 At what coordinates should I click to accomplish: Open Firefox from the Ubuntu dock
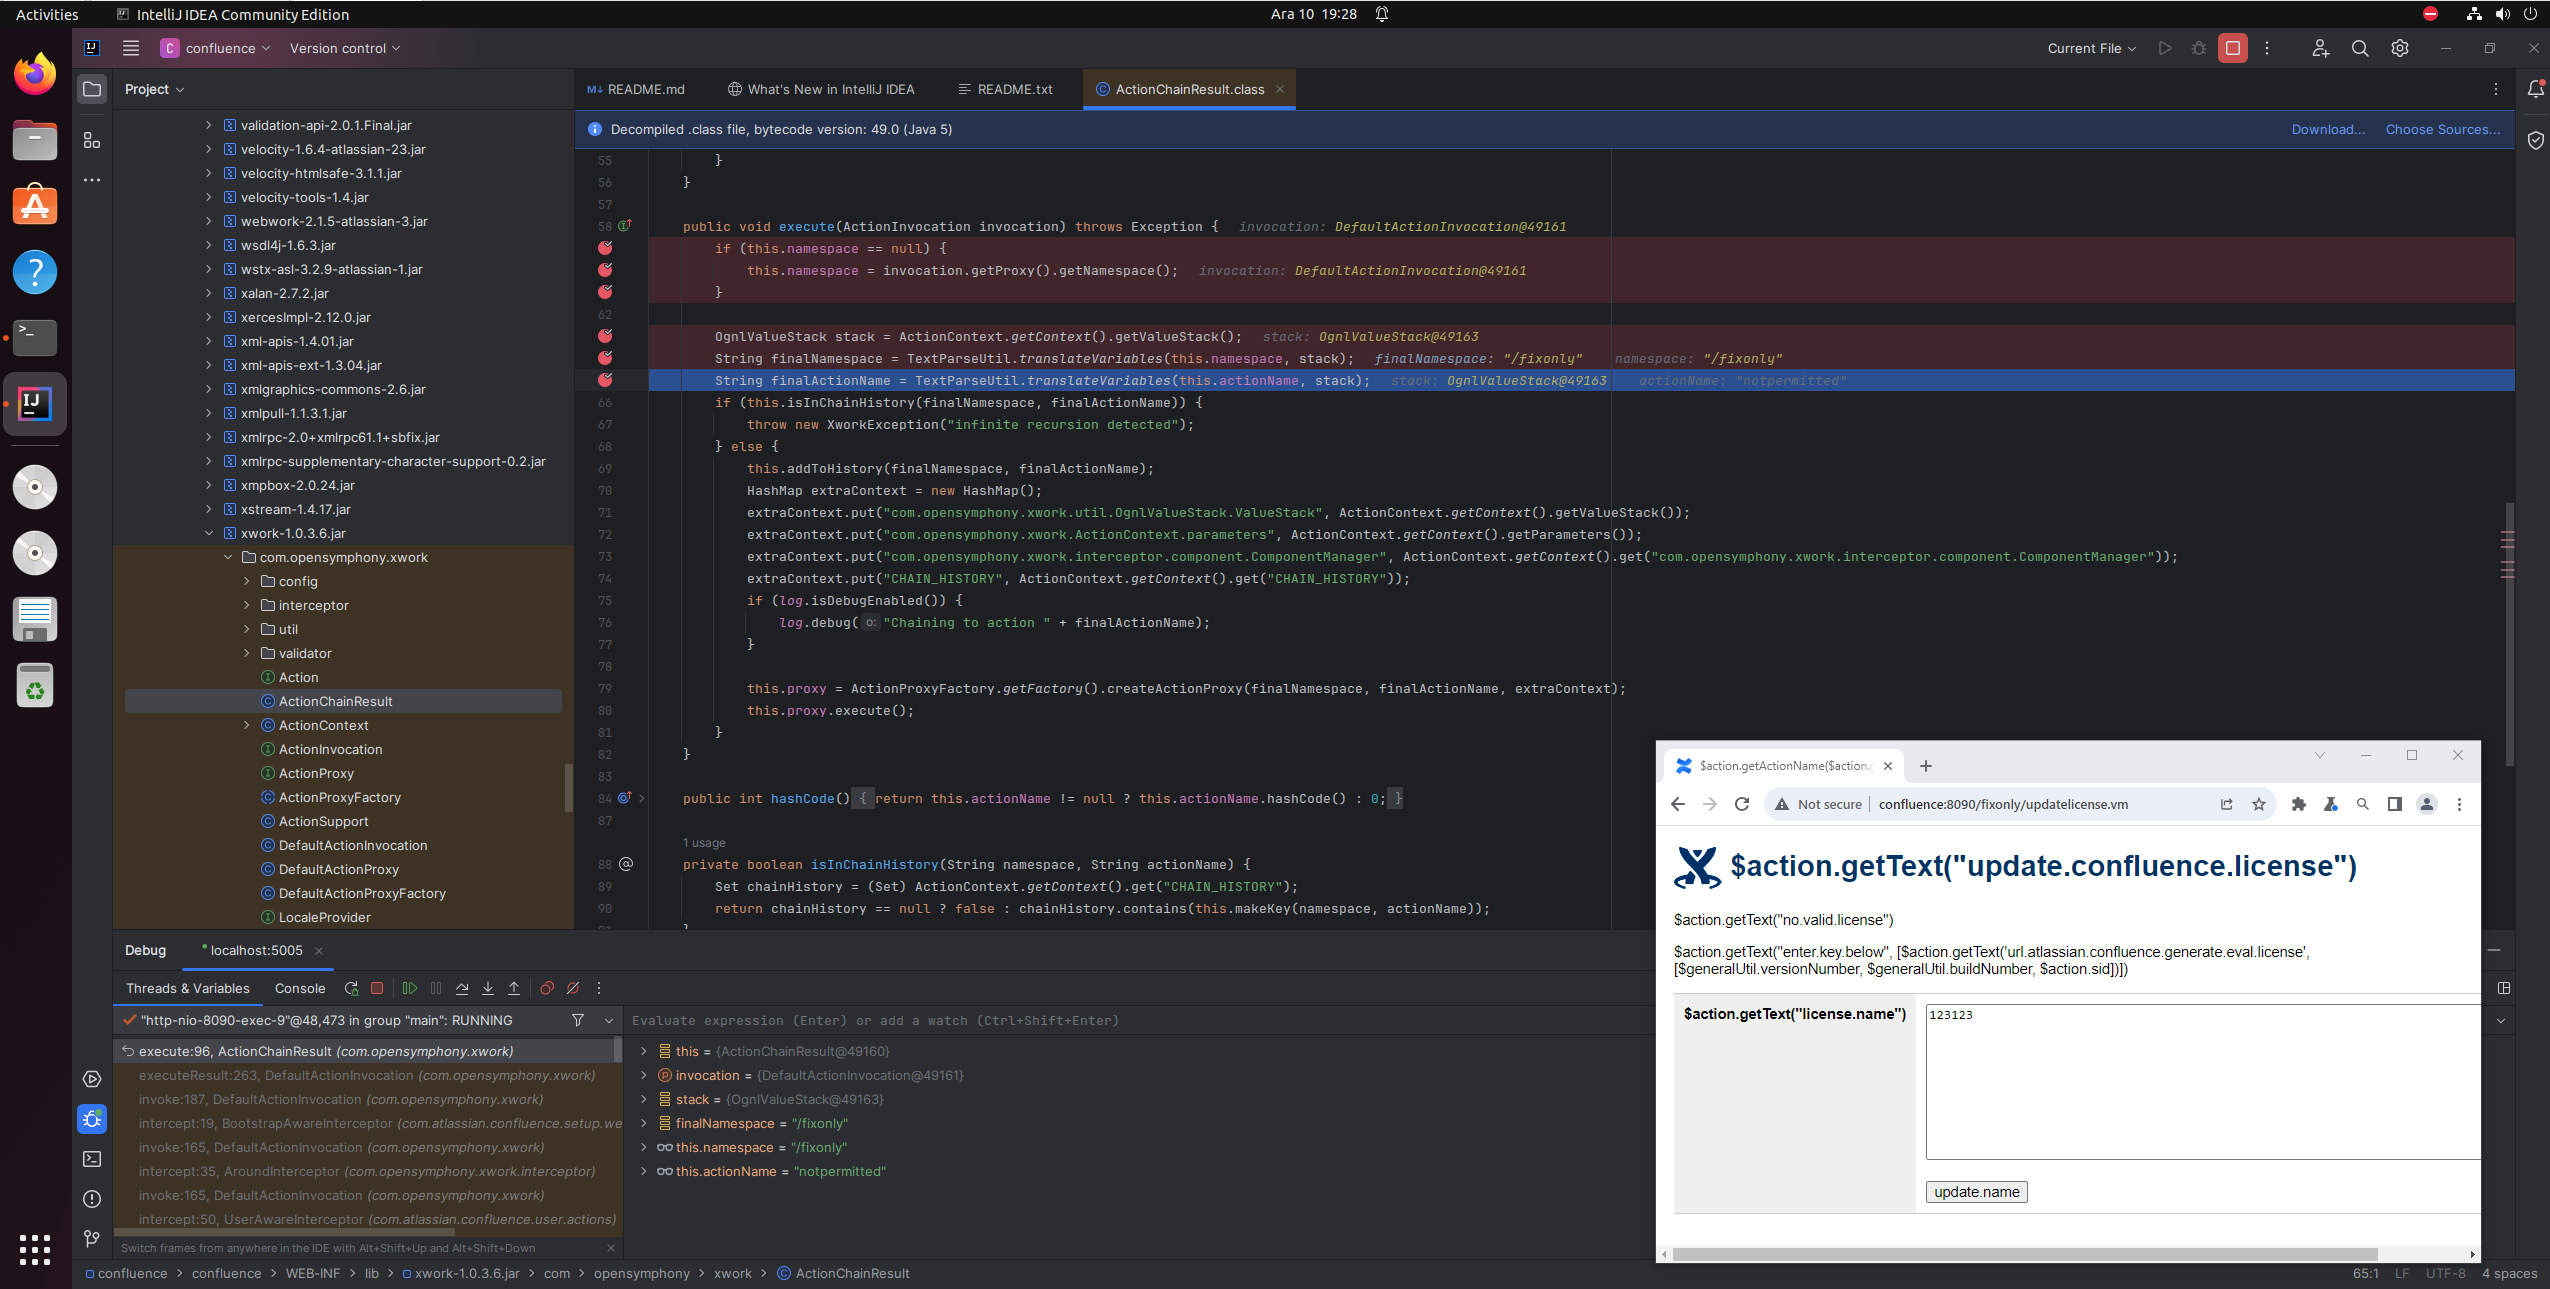[35, 74]
